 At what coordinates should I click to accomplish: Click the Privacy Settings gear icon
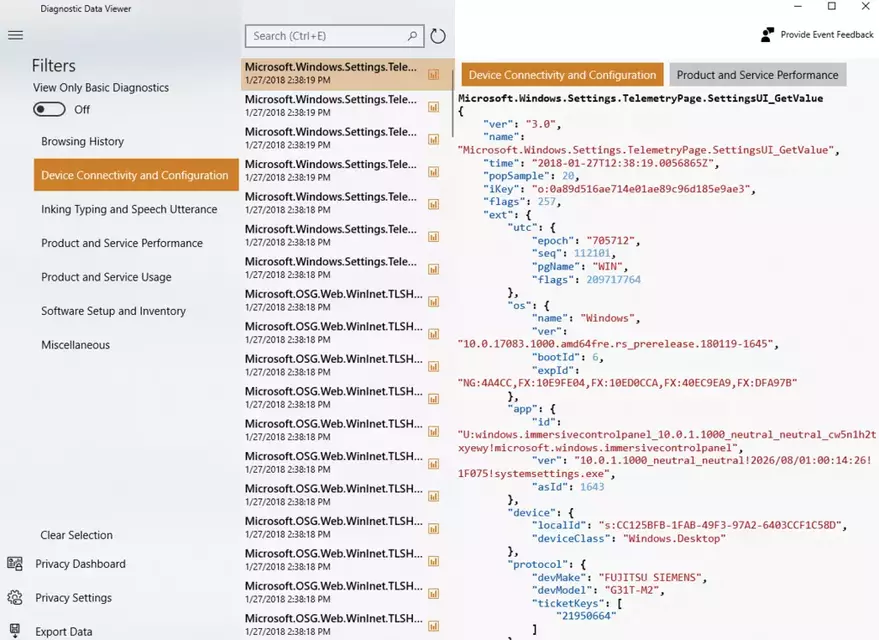pos(15,597)
